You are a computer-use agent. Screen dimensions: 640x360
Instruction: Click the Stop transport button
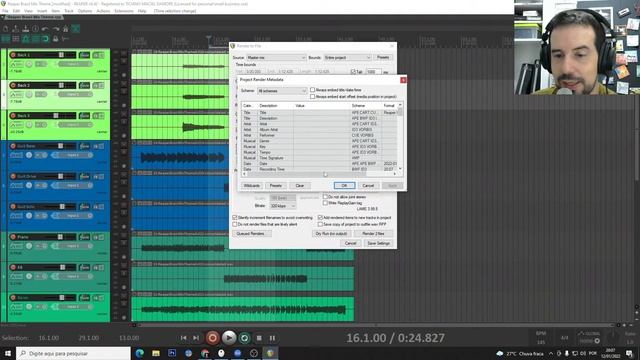[x=259, y=338]
